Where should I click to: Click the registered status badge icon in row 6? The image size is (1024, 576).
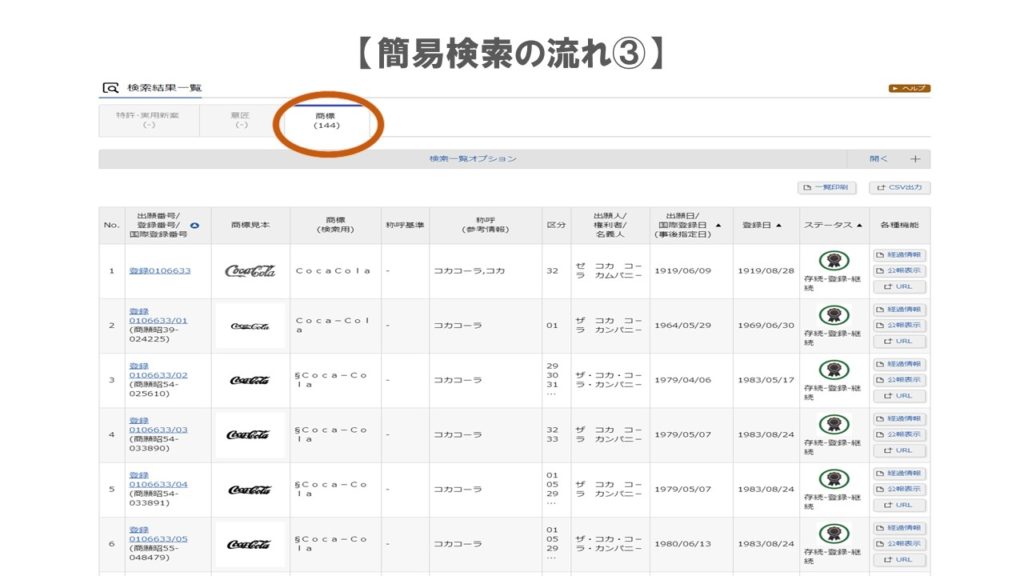(833, 533)
